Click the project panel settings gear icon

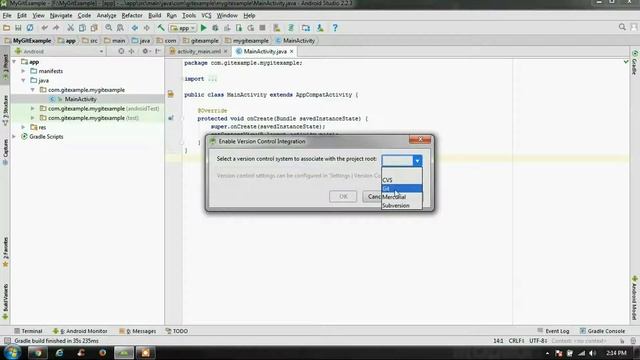point(145,51)
